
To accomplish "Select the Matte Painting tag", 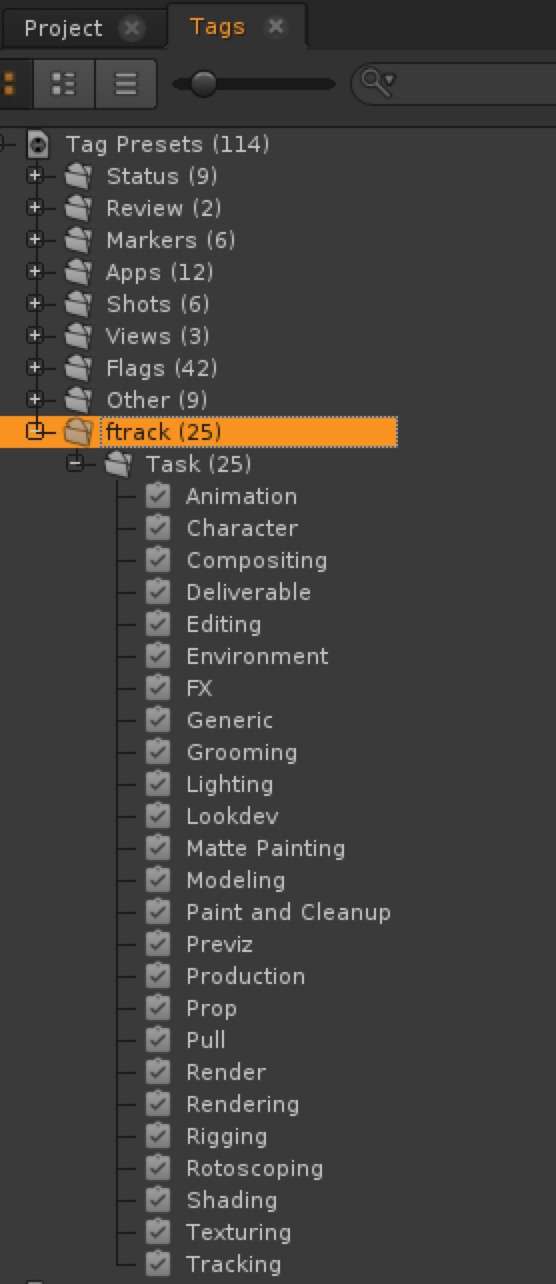I will point(266,848).
